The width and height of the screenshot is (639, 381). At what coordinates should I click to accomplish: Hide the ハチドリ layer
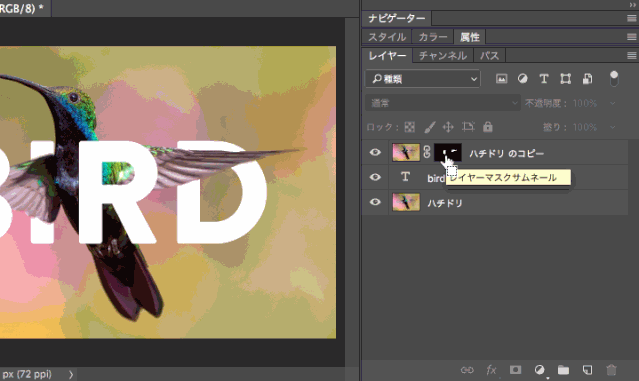click(375, 202)
